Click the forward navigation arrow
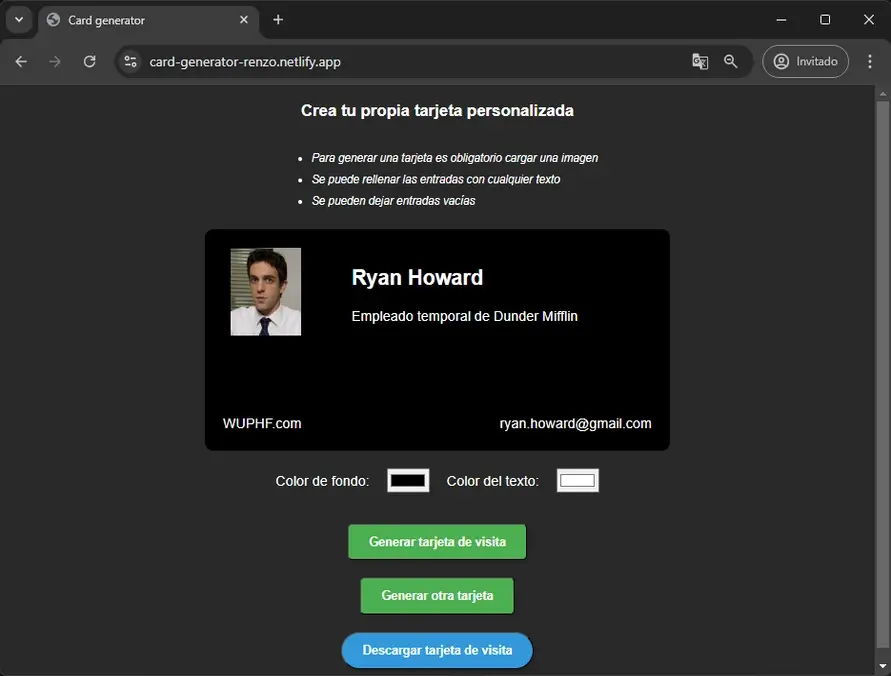 [x=55, y=61]
